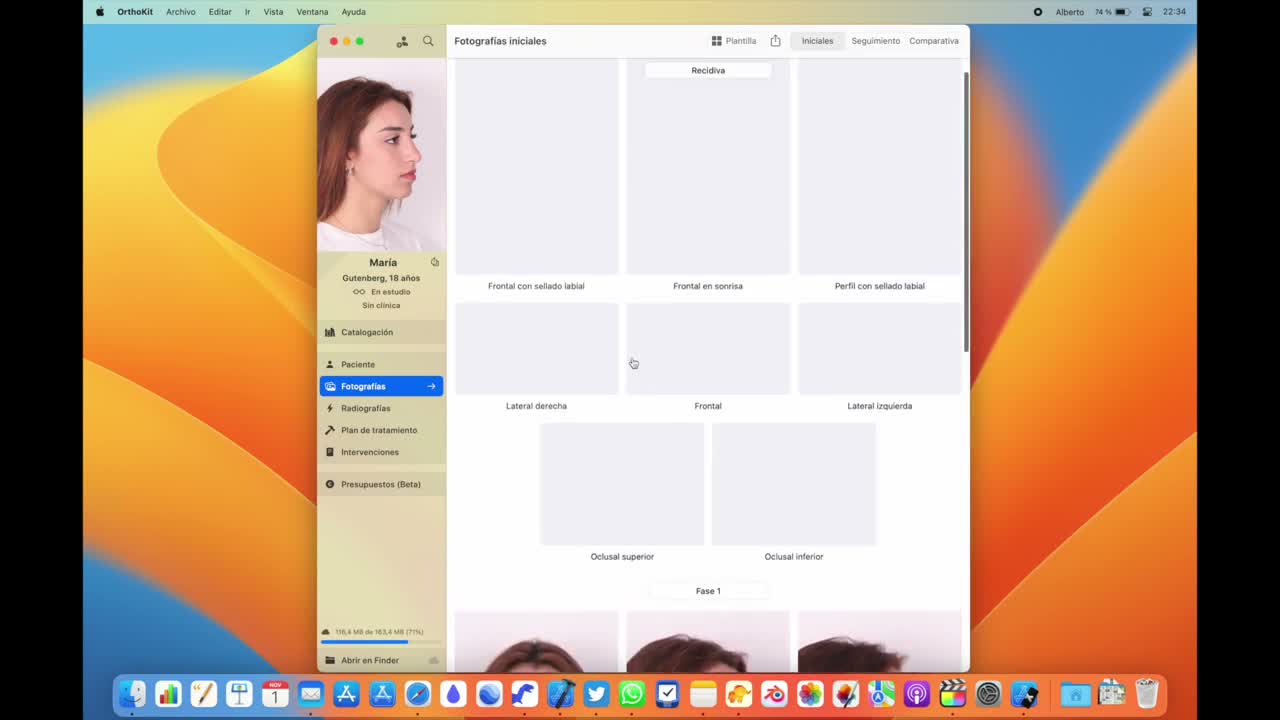Open Safari from the Dock

[418, 693]
